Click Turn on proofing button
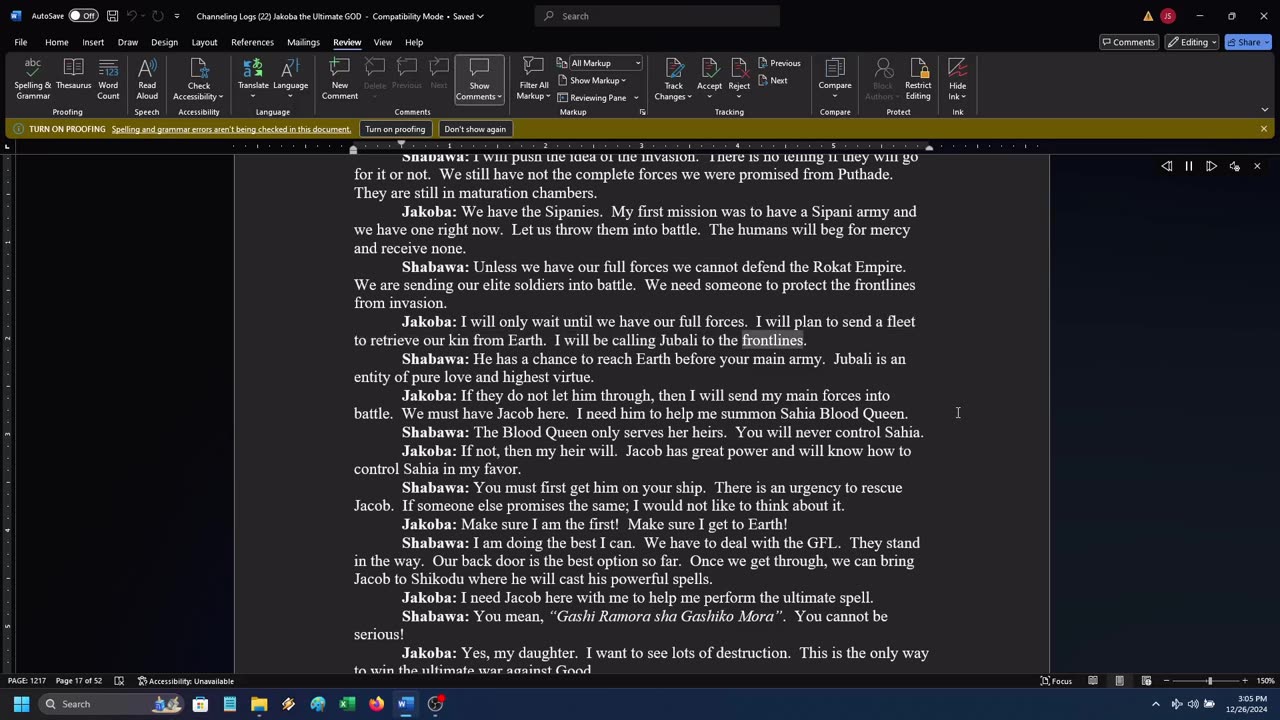This screenshot has height=720, width=1280. [x=395, y=129]
